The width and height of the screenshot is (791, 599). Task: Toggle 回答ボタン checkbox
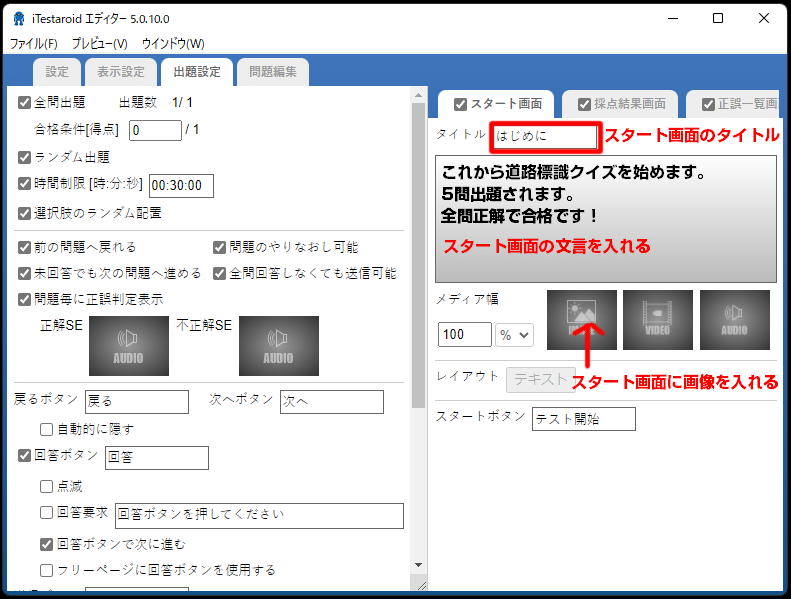24,455
